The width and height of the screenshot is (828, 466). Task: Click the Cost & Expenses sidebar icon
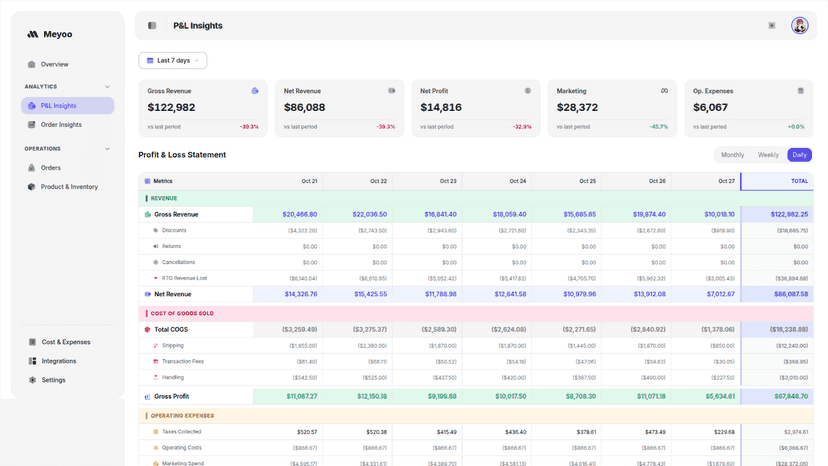coord(32,342)
